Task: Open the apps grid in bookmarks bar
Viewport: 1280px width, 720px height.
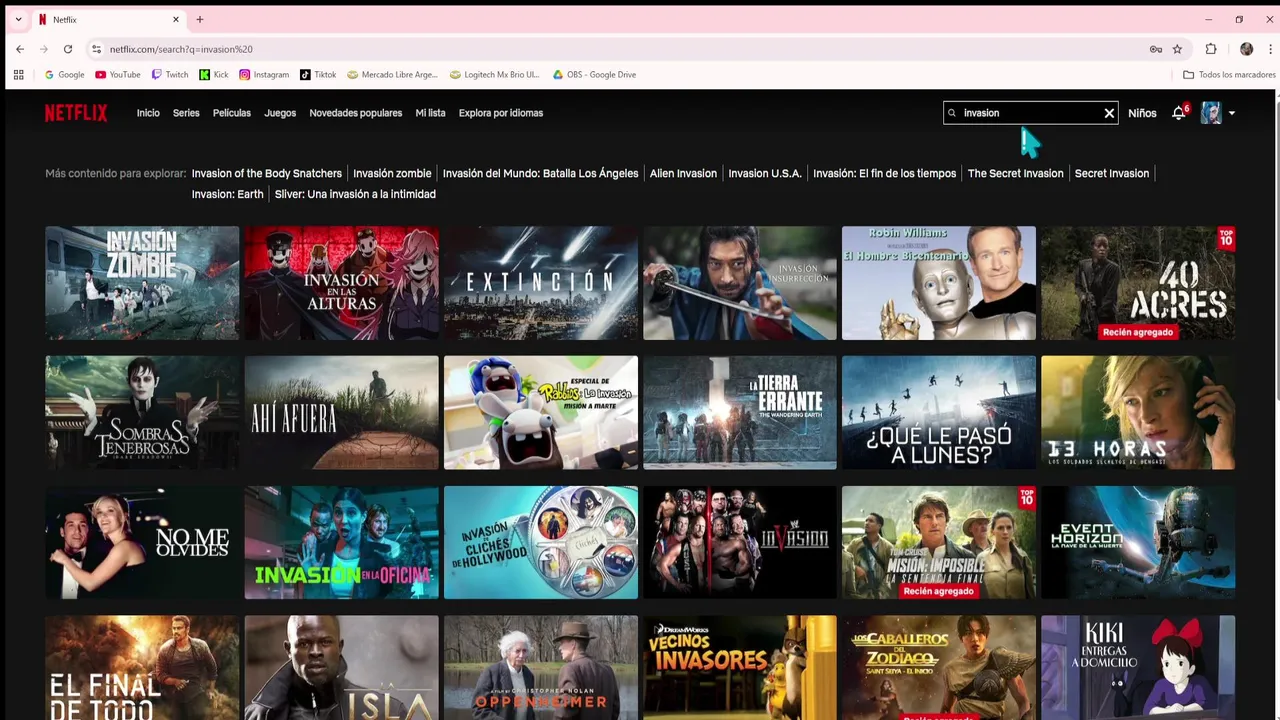Action: [18, 75]
